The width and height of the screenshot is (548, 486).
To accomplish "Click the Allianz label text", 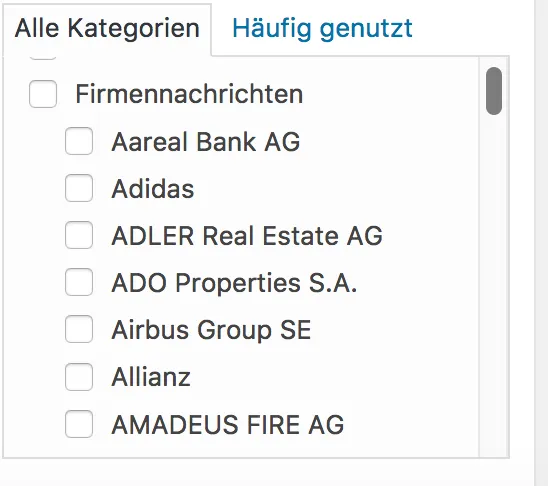I will click(151, 377).
